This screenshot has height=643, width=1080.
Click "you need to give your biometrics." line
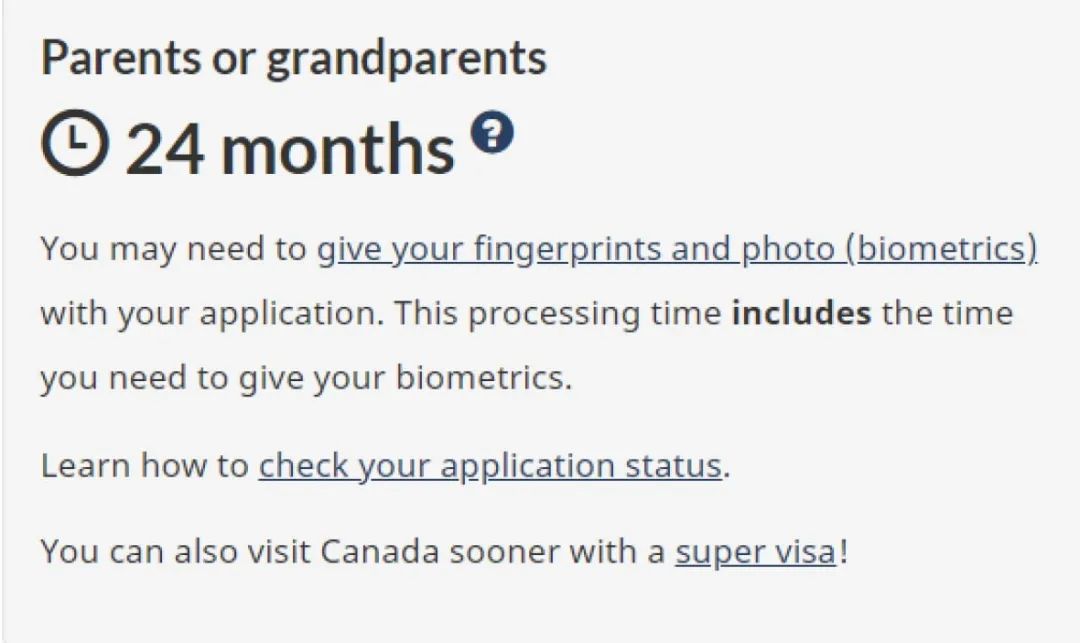click(x=305, y=379)
